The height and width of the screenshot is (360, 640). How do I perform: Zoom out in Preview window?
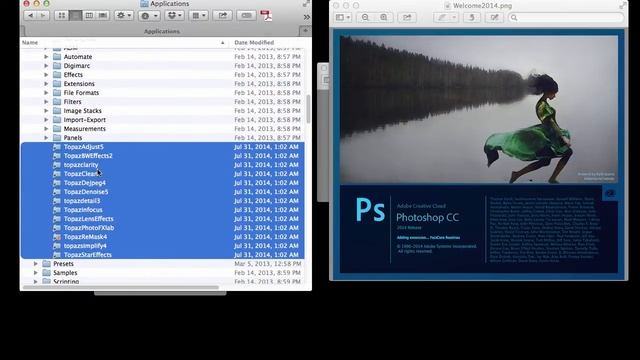click(x=365, y=17)
